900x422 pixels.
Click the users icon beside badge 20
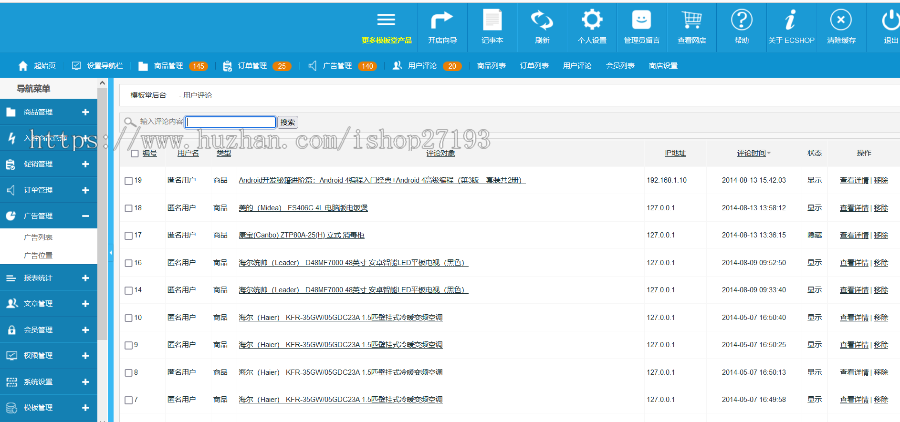pyautogui.click(x=397, y=66)
